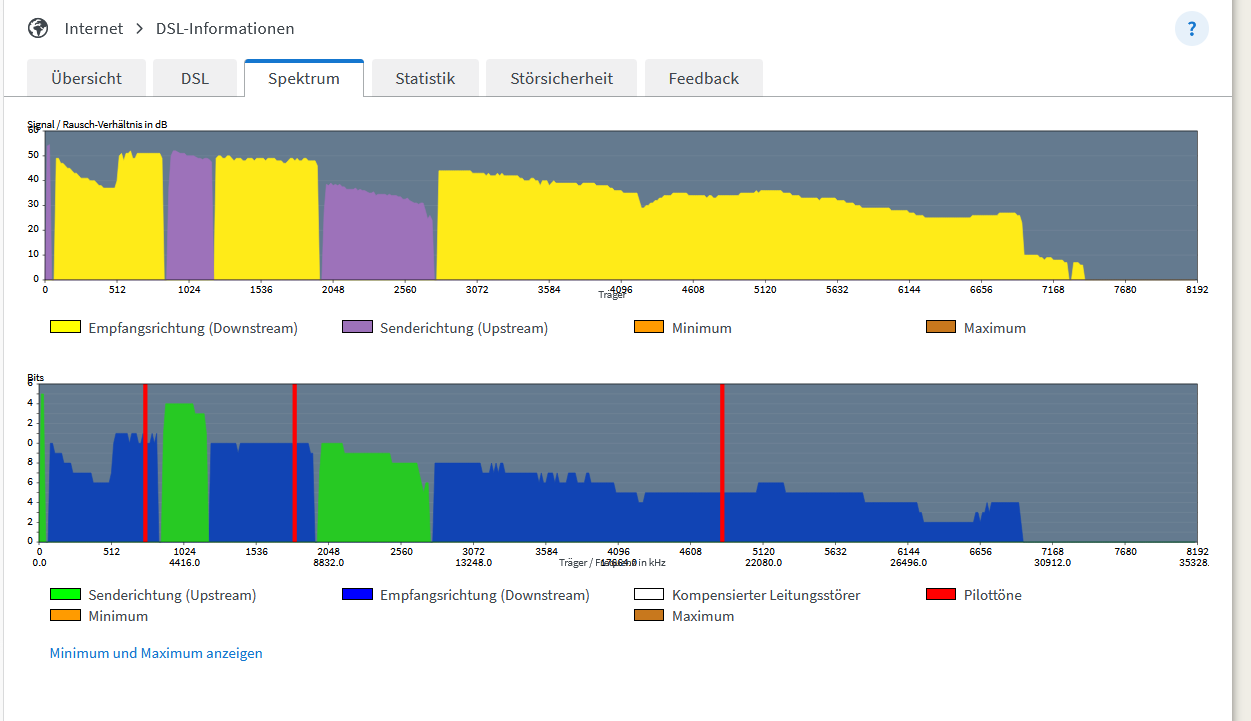Click the orange Minimum swatch in Bits legend
1251x721 pixels.
click(x=65, y=615)
